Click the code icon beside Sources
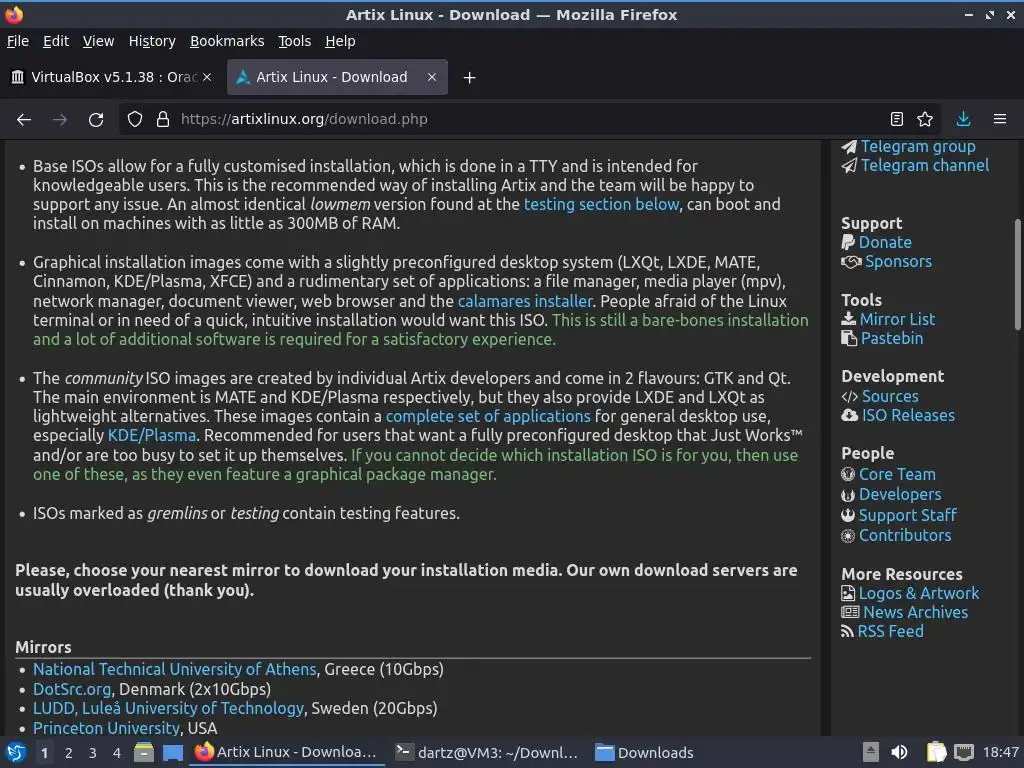The height and width of the screenshot is (768, 1024). [850, 396]
